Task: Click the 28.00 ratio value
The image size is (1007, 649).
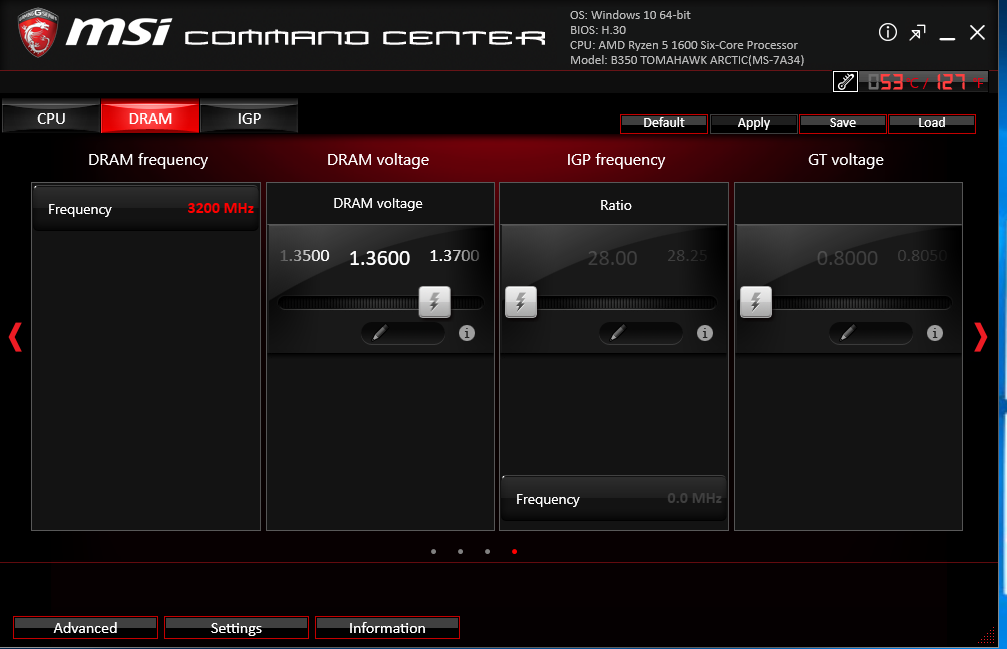Action: [x=613, y=258]
